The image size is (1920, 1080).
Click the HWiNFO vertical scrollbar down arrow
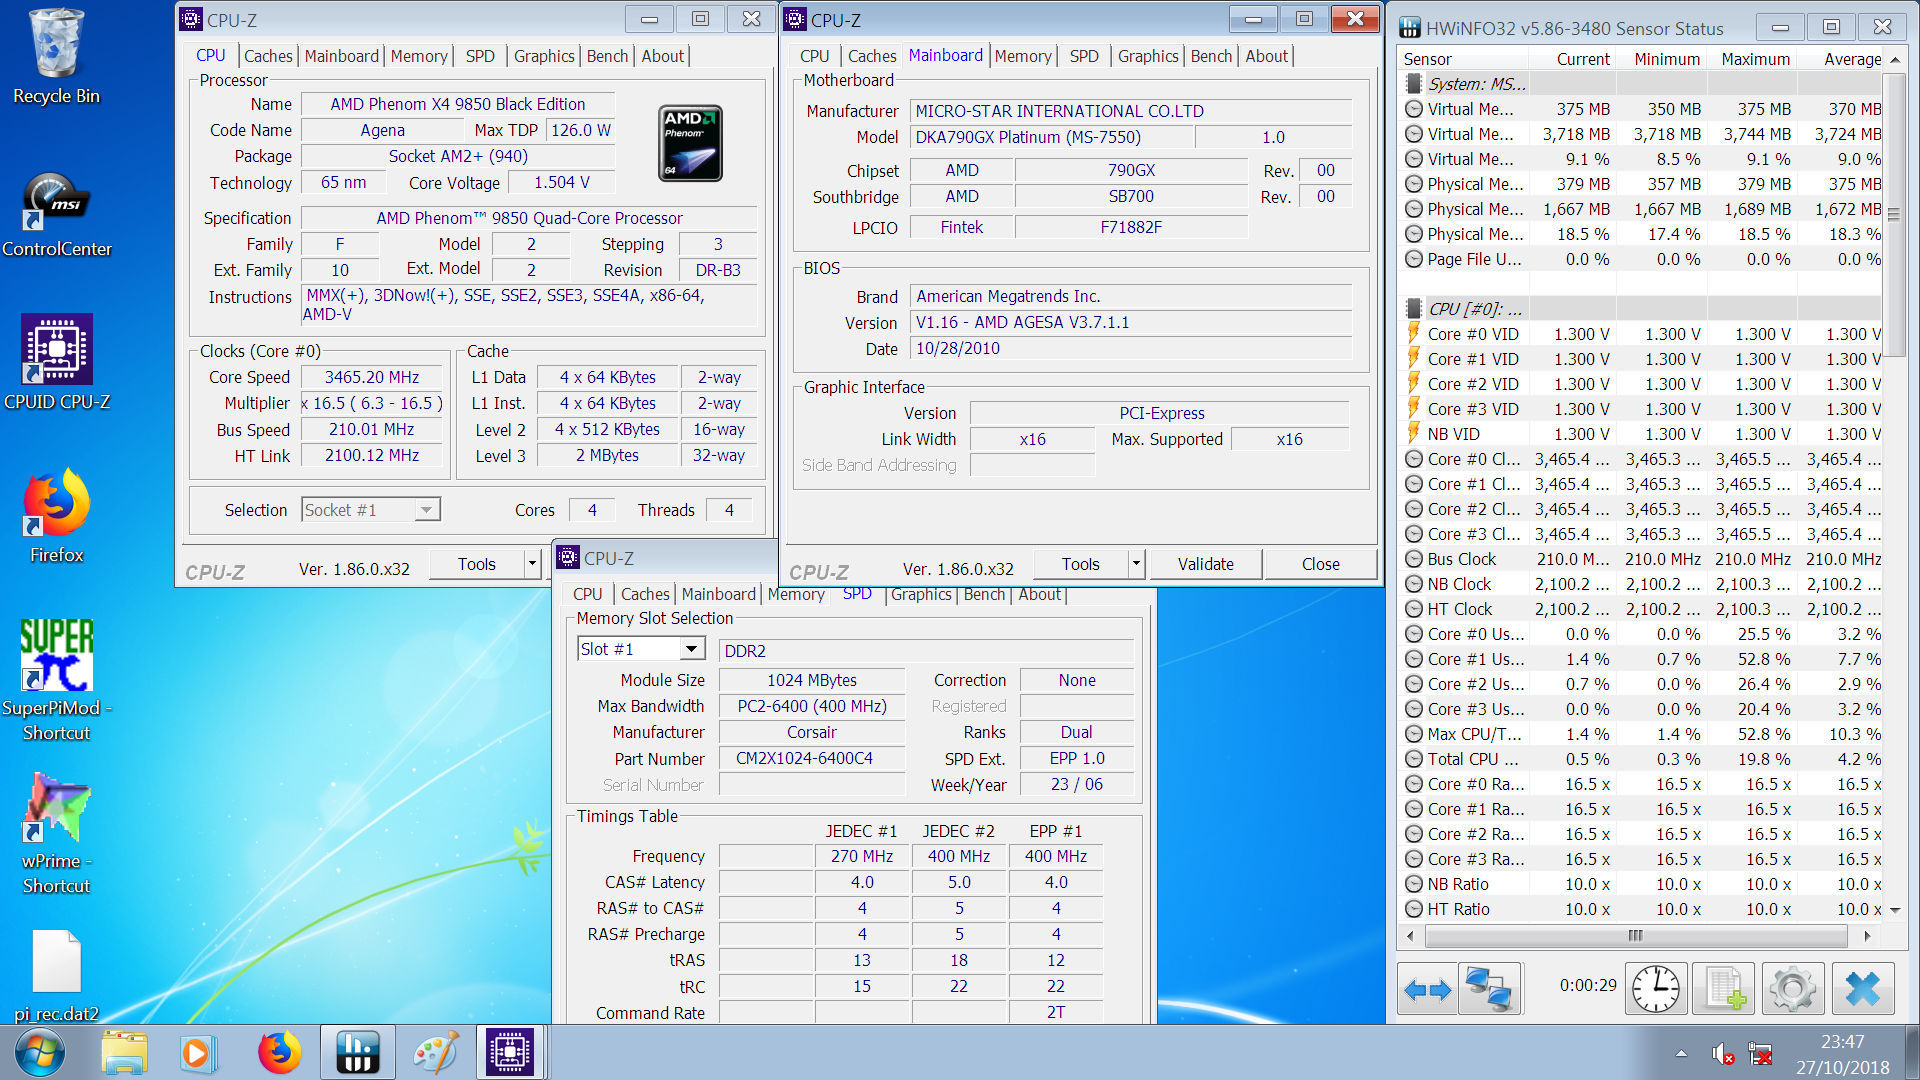pyautogui.click(x=1894, y=910)
